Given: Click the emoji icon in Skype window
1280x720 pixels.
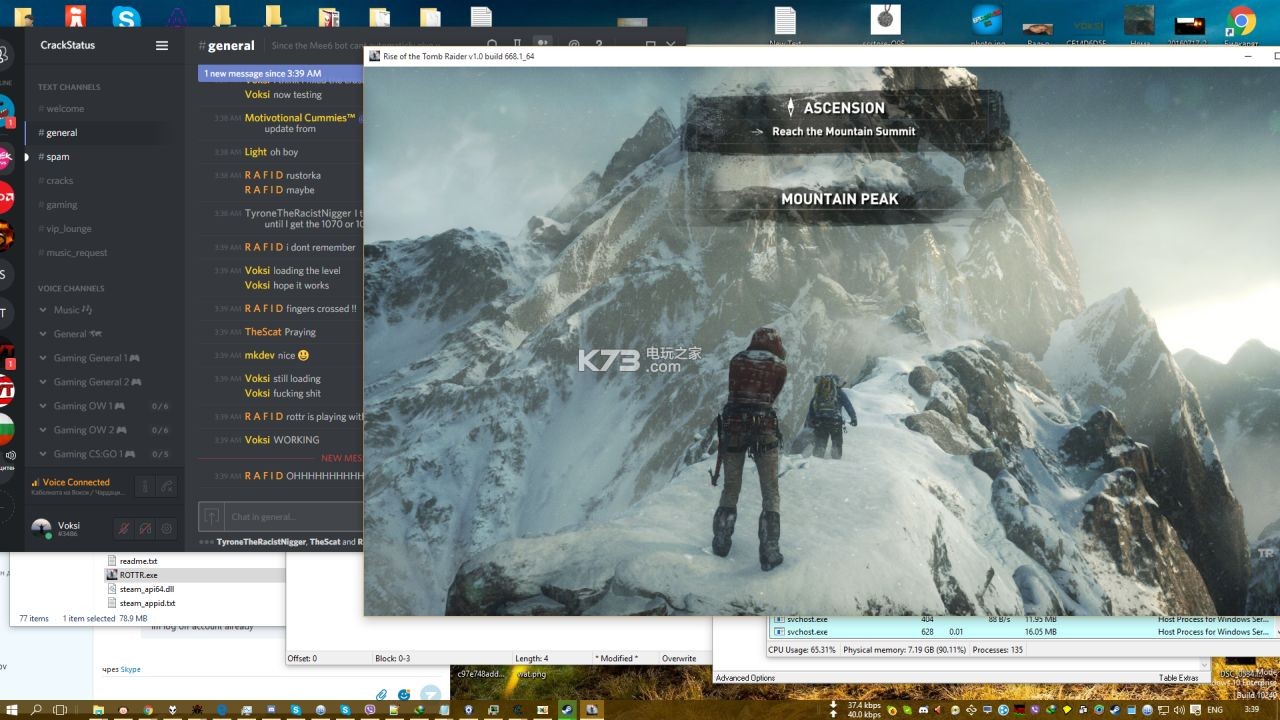Looking at the screenshot, I should click(404, 694).
